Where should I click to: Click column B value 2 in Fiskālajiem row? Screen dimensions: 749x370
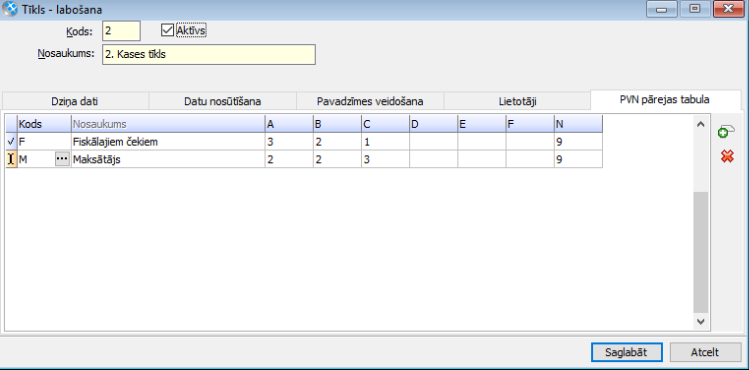click(x=337, y=142)
